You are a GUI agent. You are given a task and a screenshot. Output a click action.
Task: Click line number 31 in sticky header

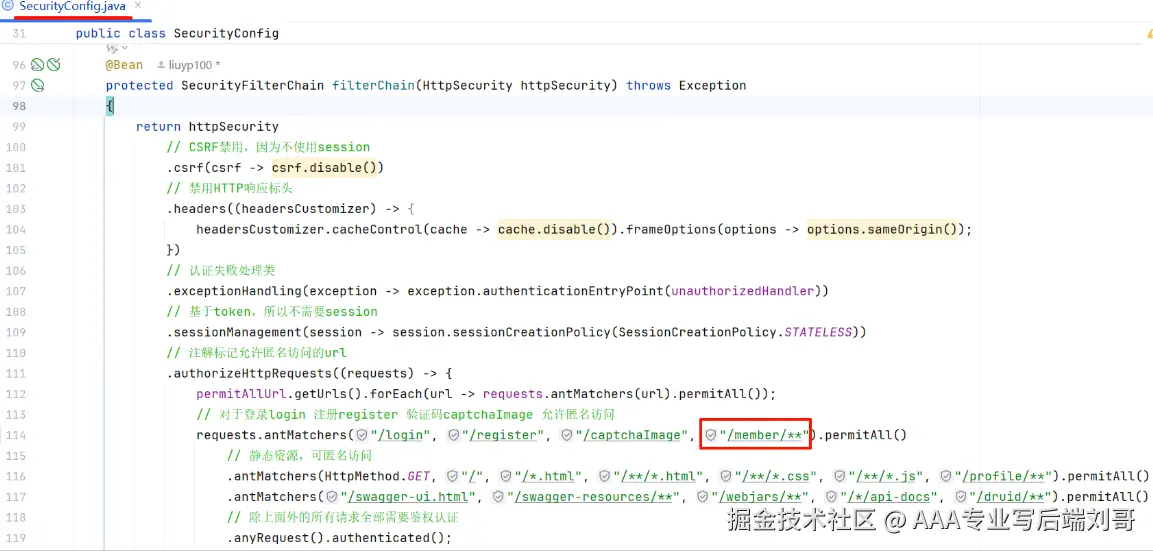click(x=19, y=34)
